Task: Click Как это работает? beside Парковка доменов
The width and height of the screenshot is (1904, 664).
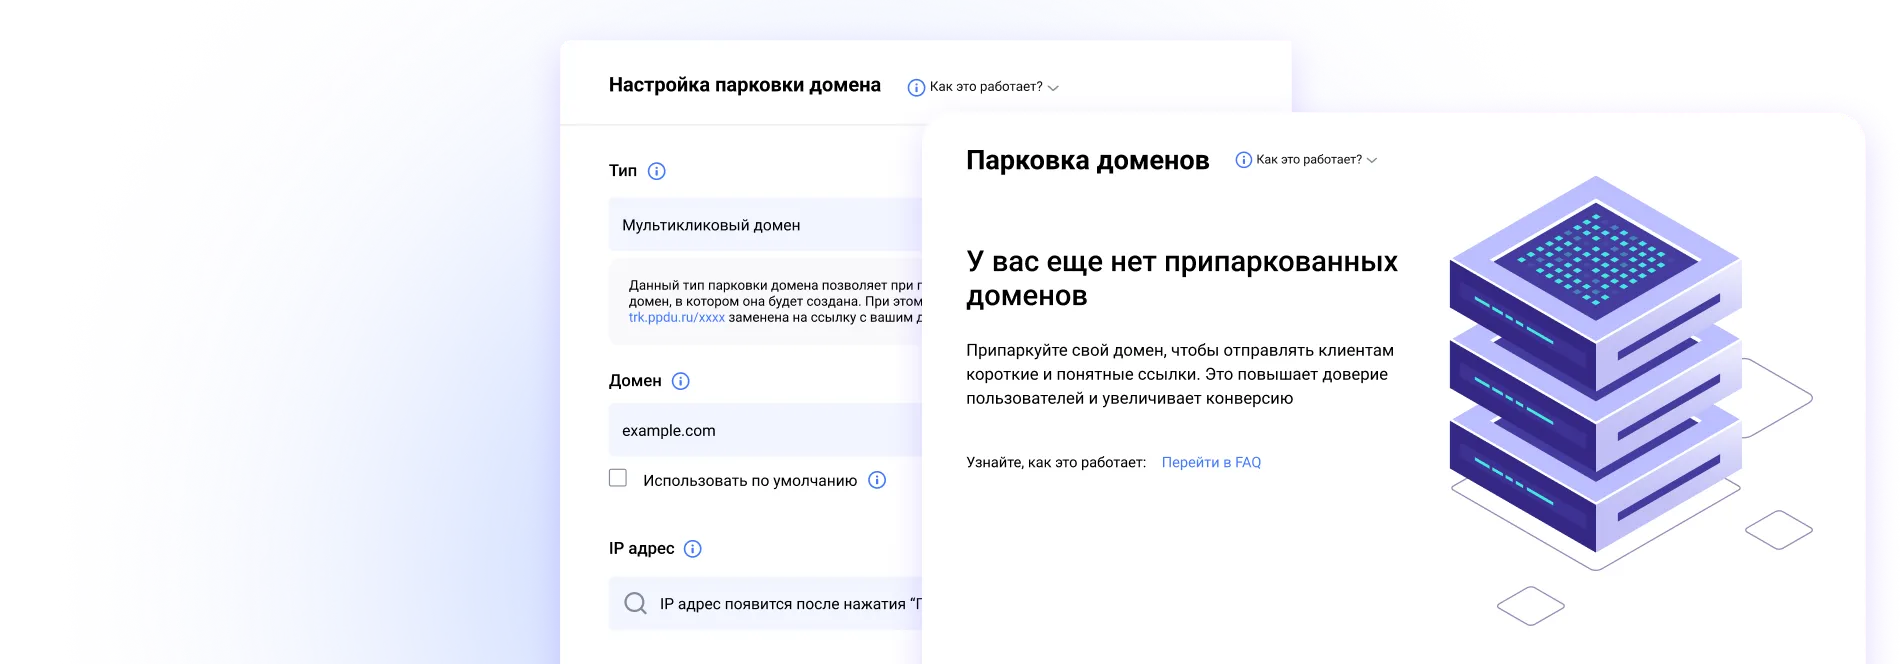Action: click(1308, 160)
